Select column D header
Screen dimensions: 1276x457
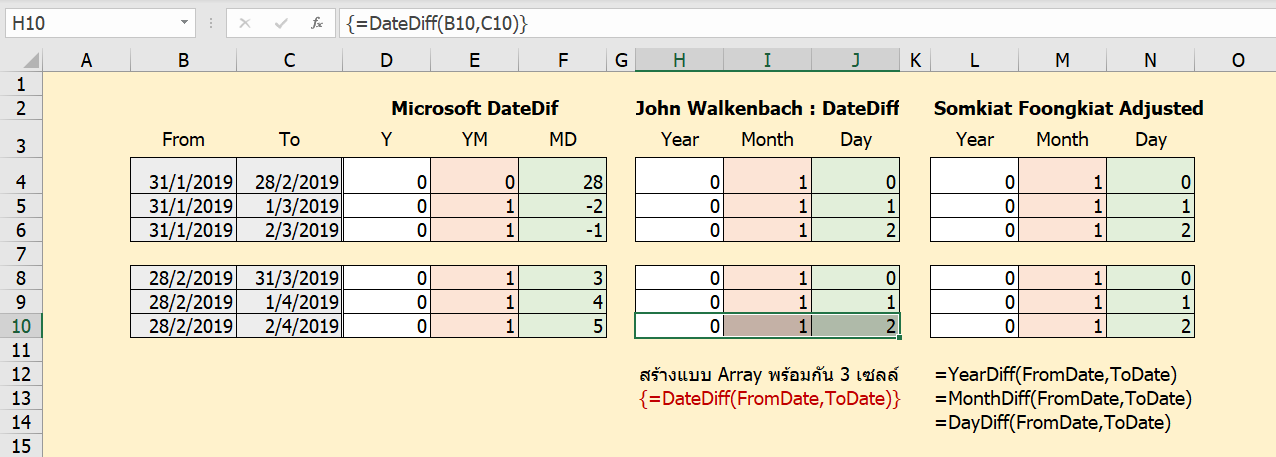[386, 61]
